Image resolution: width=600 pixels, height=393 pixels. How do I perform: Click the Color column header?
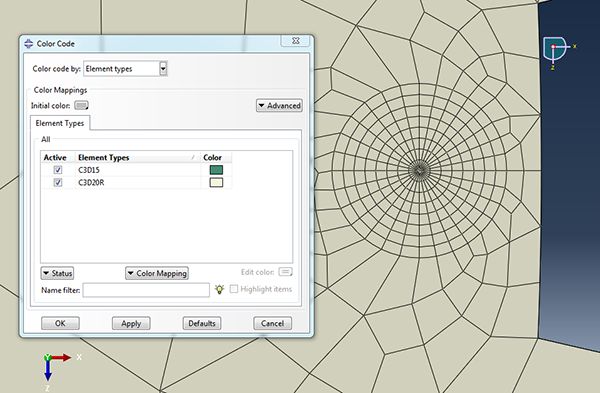[x=216, y=158]
